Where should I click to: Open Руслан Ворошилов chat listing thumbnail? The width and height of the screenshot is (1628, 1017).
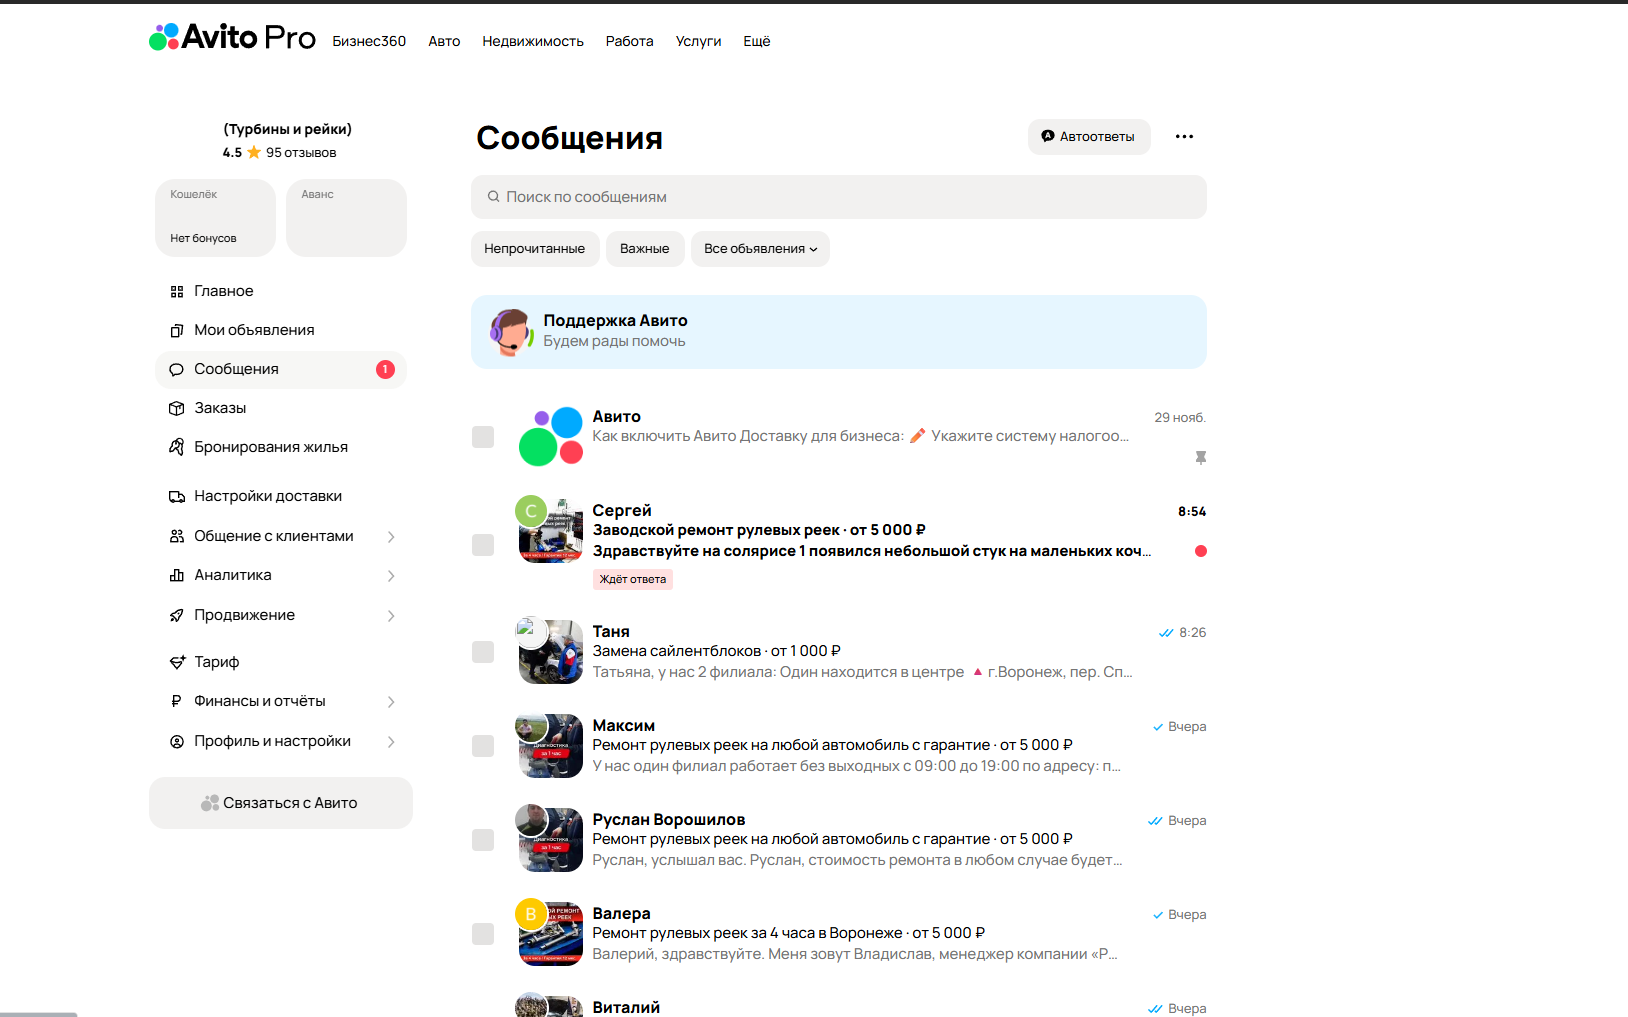(551, 840)
